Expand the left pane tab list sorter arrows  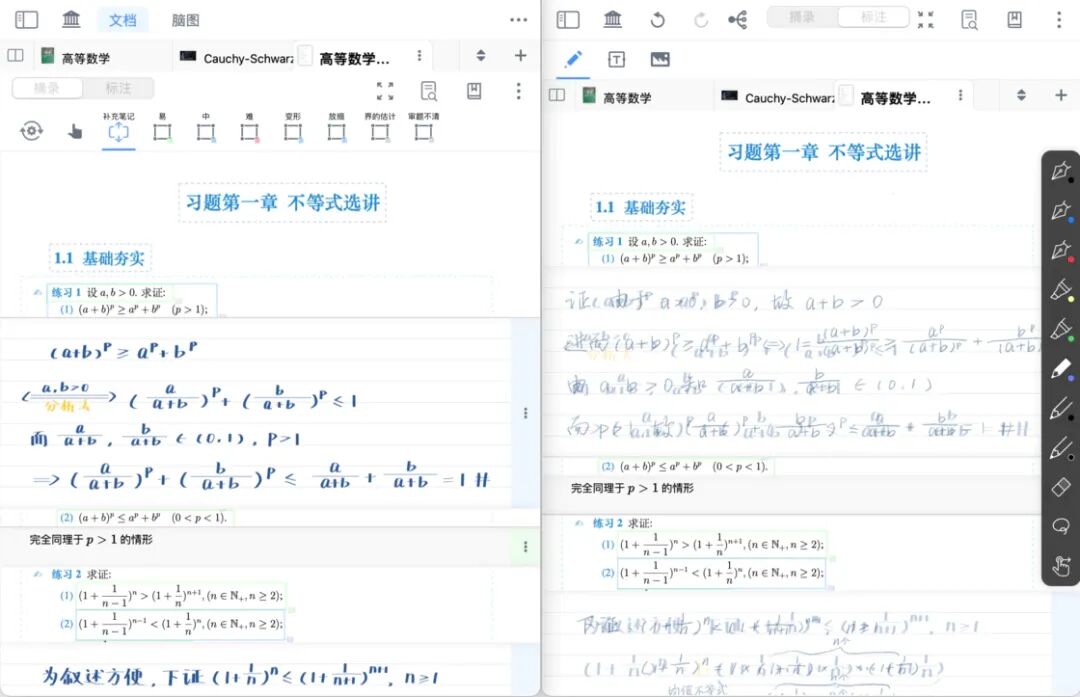point(481,56)
